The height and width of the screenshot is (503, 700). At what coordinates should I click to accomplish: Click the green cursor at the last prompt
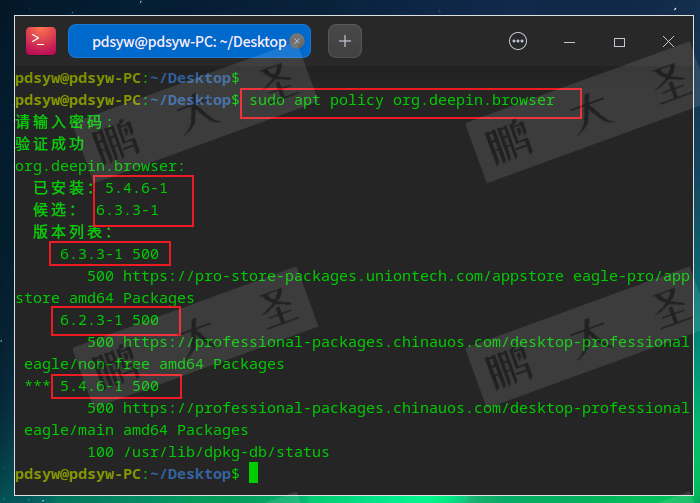pyautogui.click(x=253, y=473)
